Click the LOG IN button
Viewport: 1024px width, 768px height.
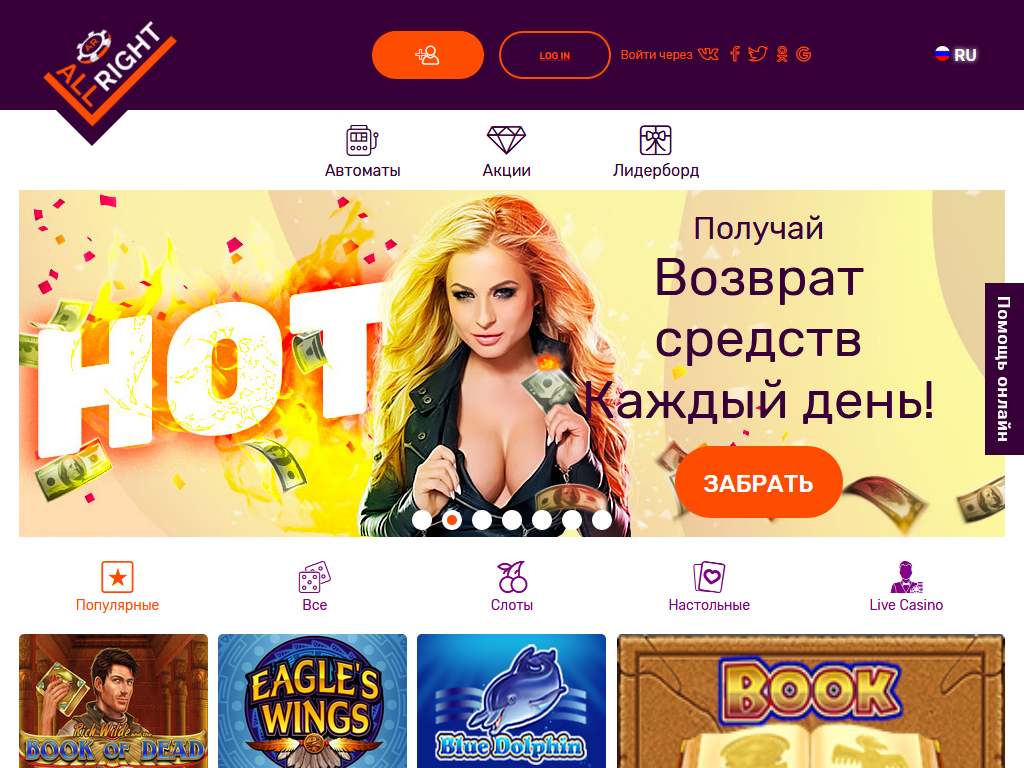[554, 55]
